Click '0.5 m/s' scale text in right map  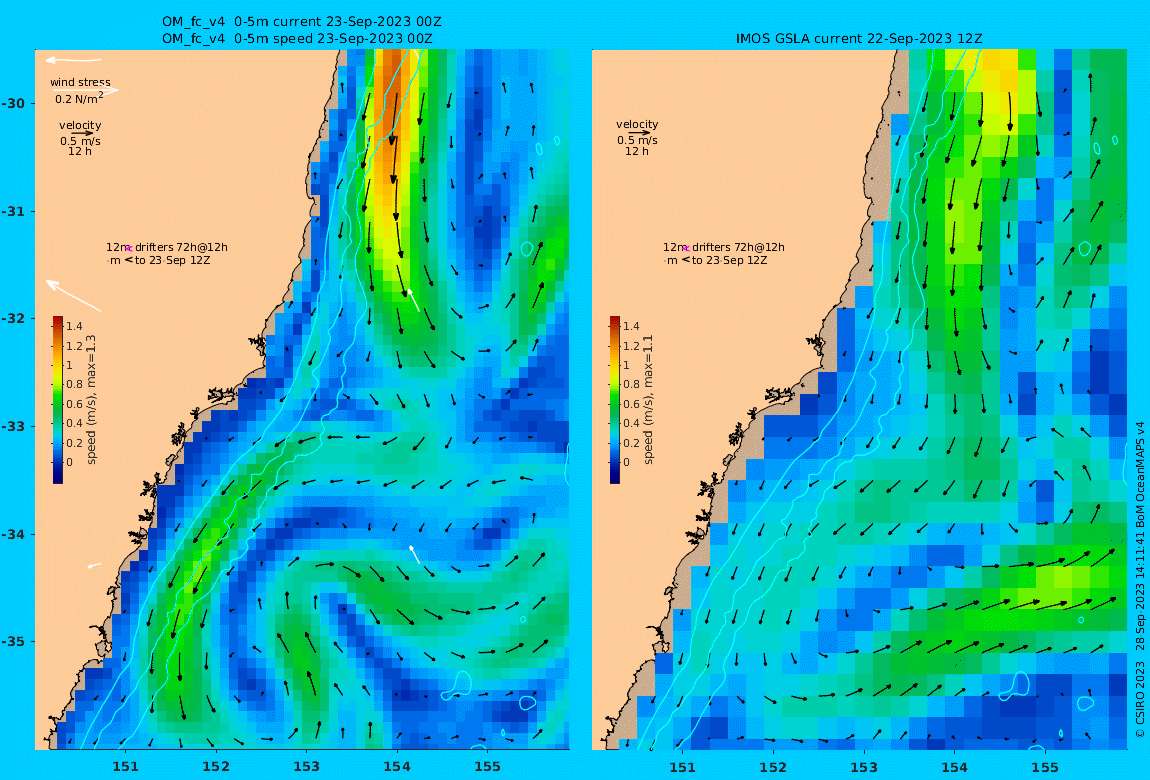[x=637, y=140]
